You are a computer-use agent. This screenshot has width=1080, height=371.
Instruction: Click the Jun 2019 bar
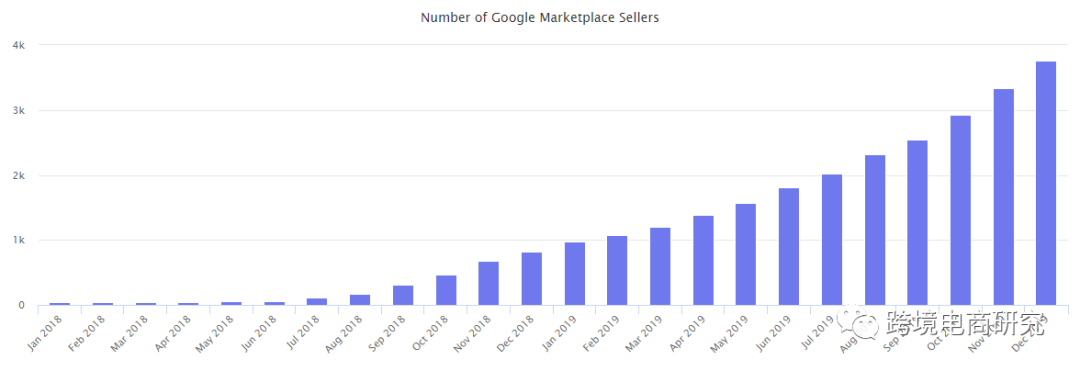tap(789, 247)
